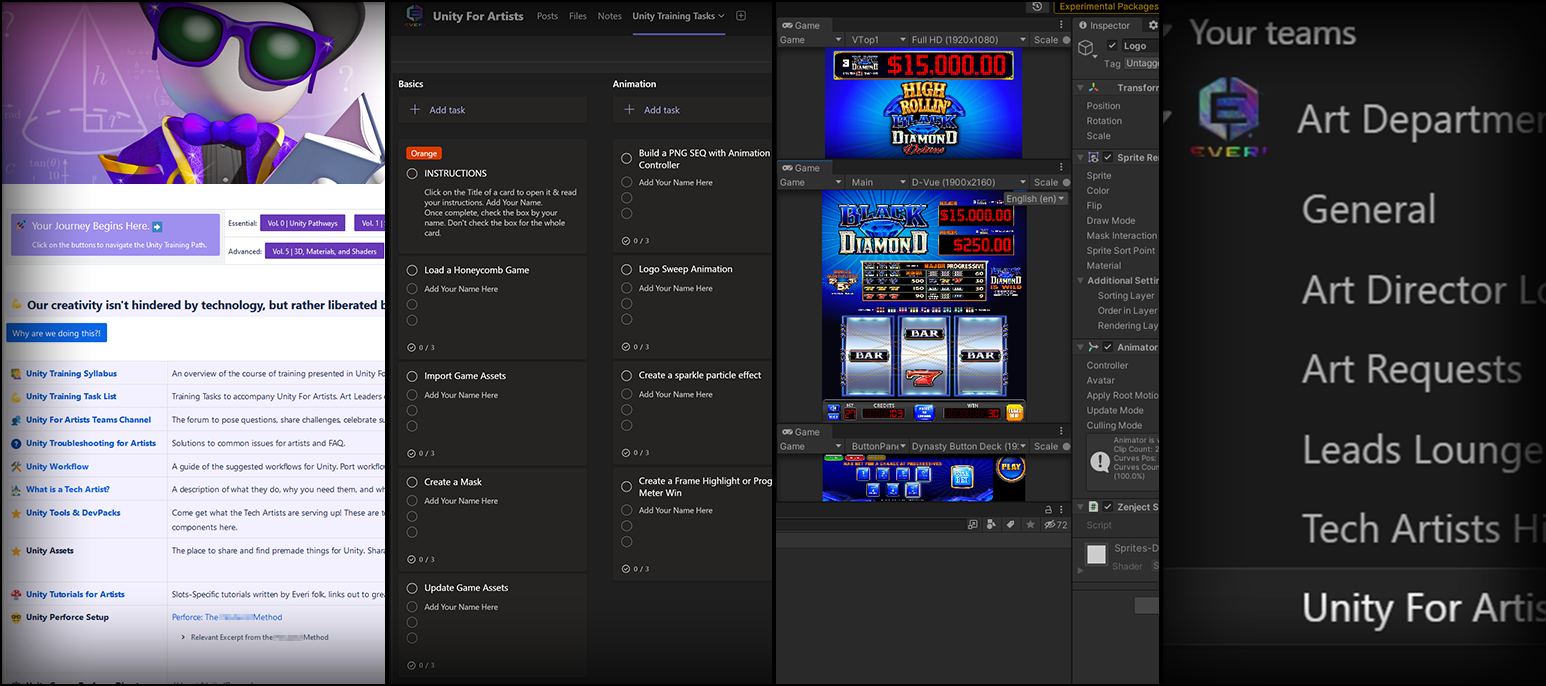Click the Sprite Renderer component icon
The image size is (1546, 686).
pyautogui.click(x=1094, y=157)
